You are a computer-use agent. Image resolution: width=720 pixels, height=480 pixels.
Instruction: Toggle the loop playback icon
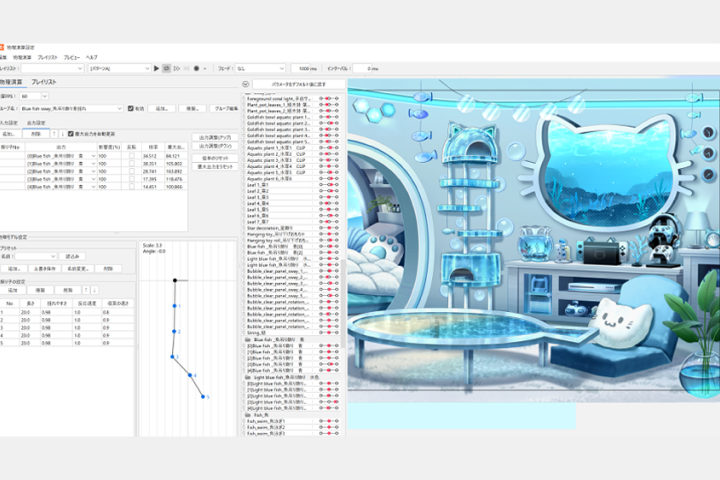pos(167,68)
